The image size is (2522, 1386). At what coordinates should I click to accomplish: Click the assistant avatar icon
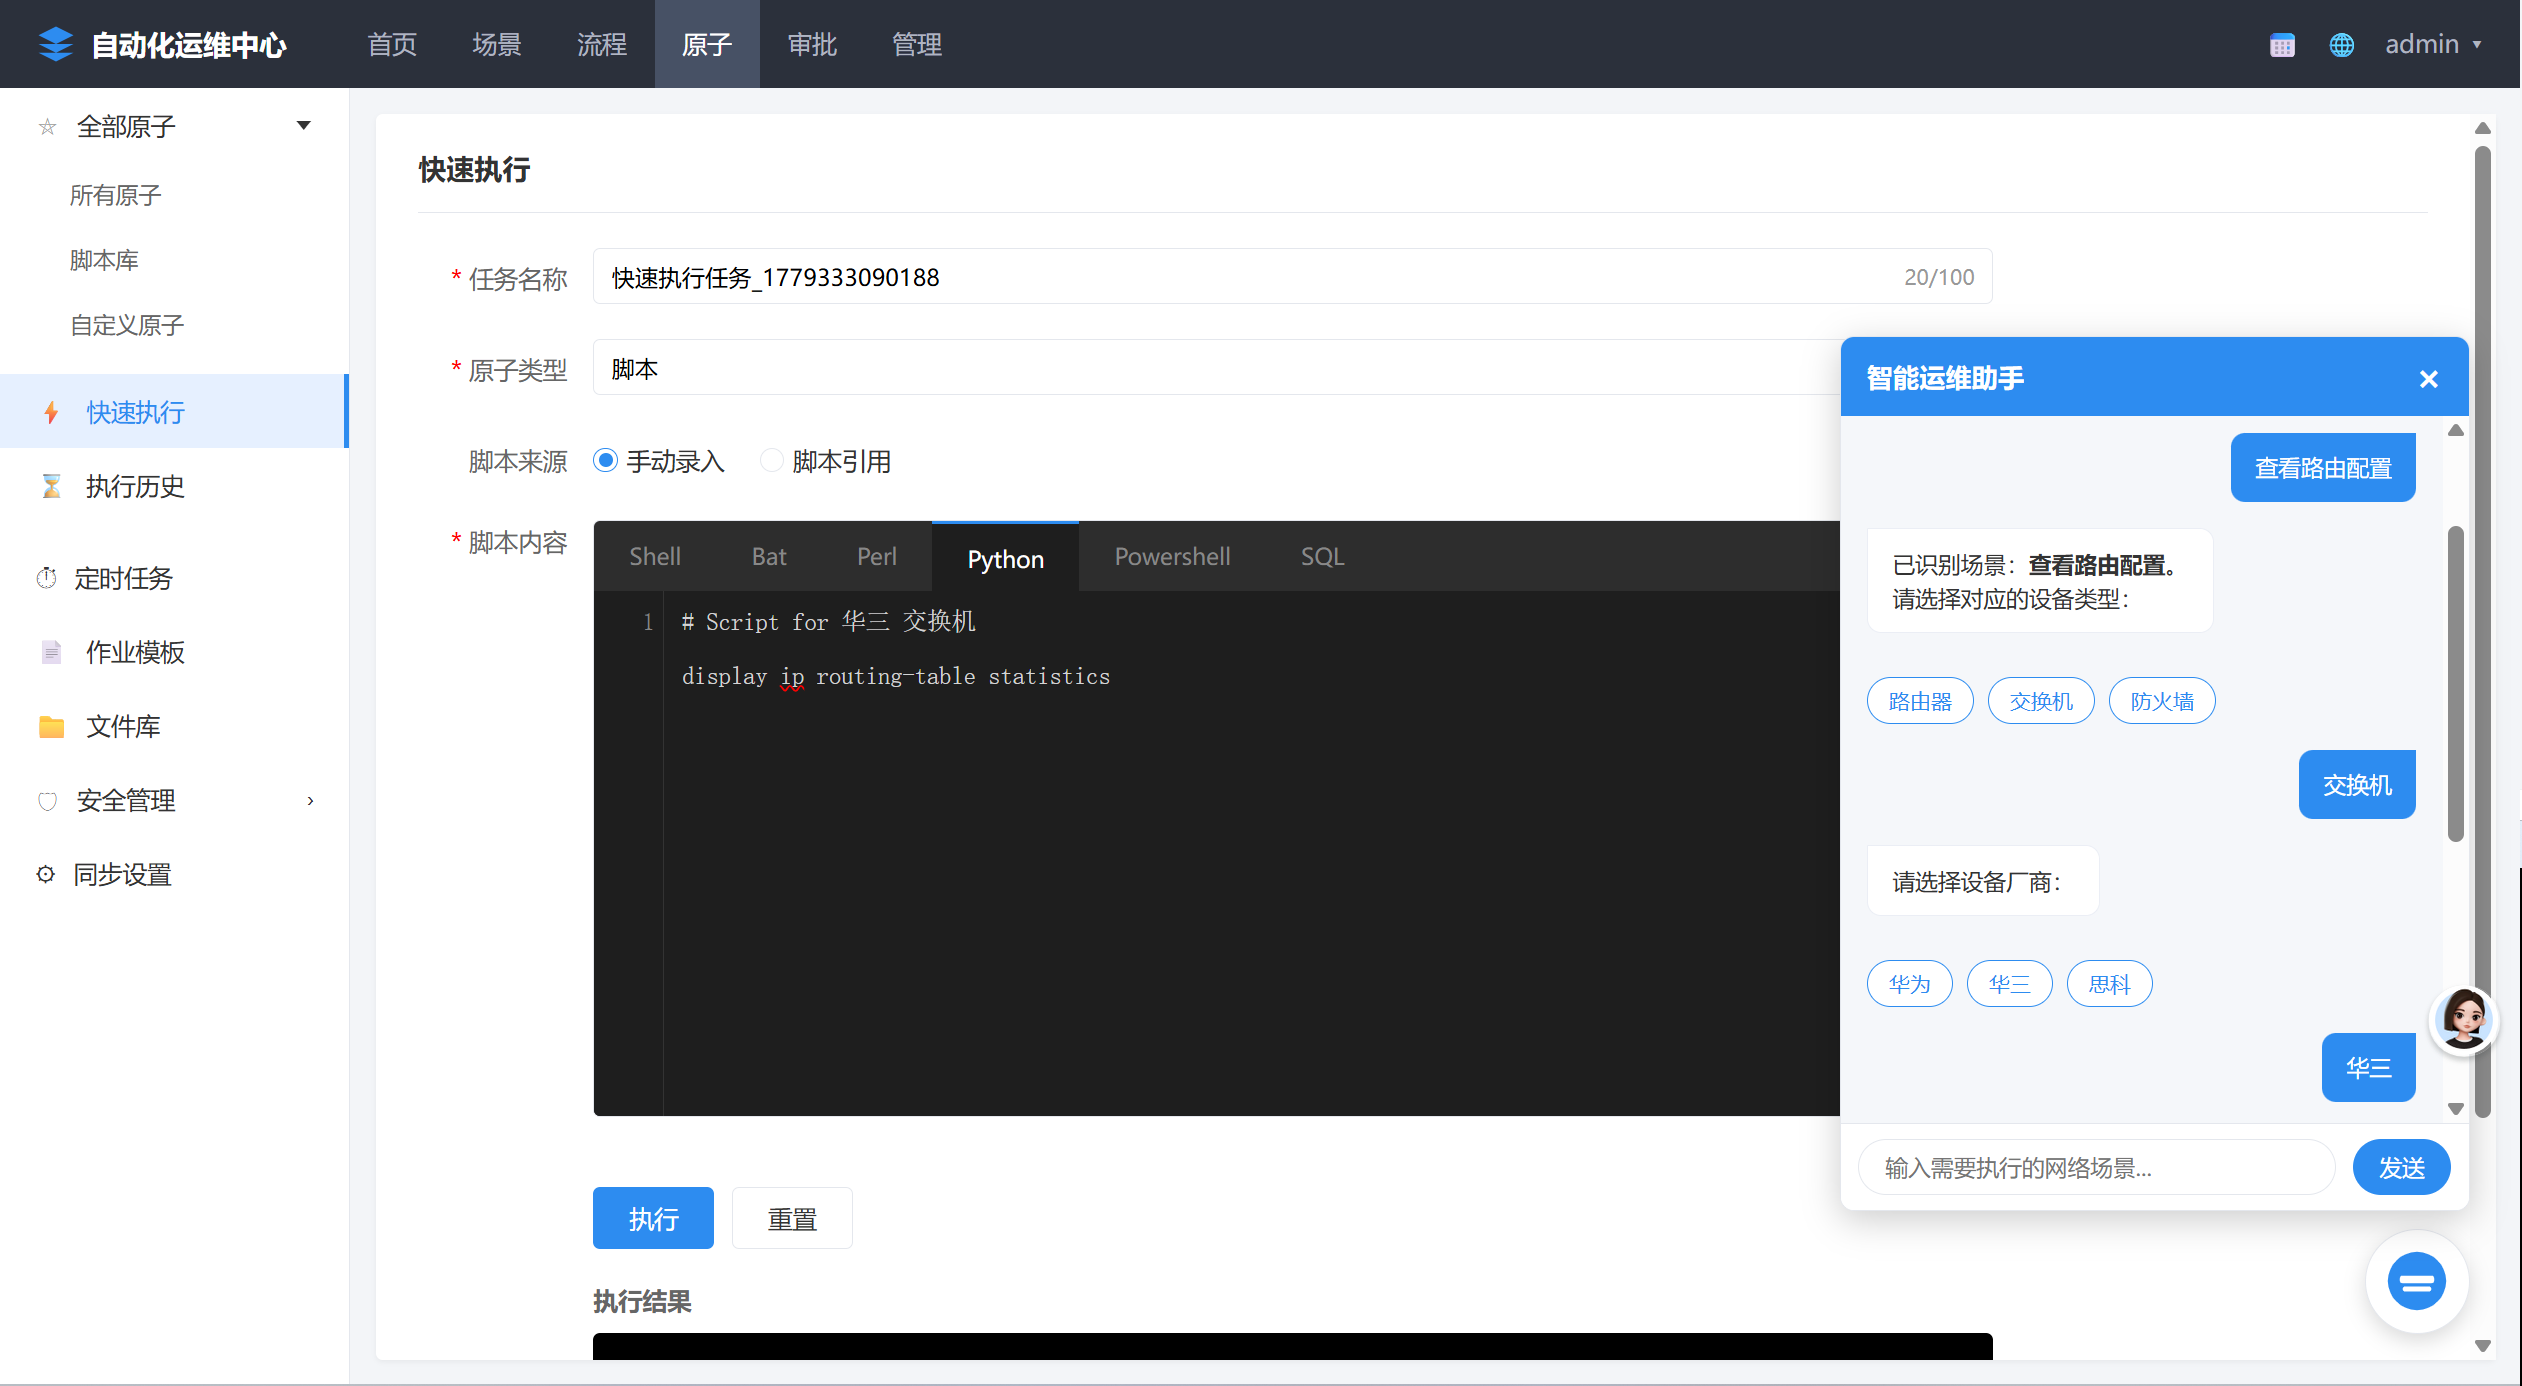pos(2463,1019)
